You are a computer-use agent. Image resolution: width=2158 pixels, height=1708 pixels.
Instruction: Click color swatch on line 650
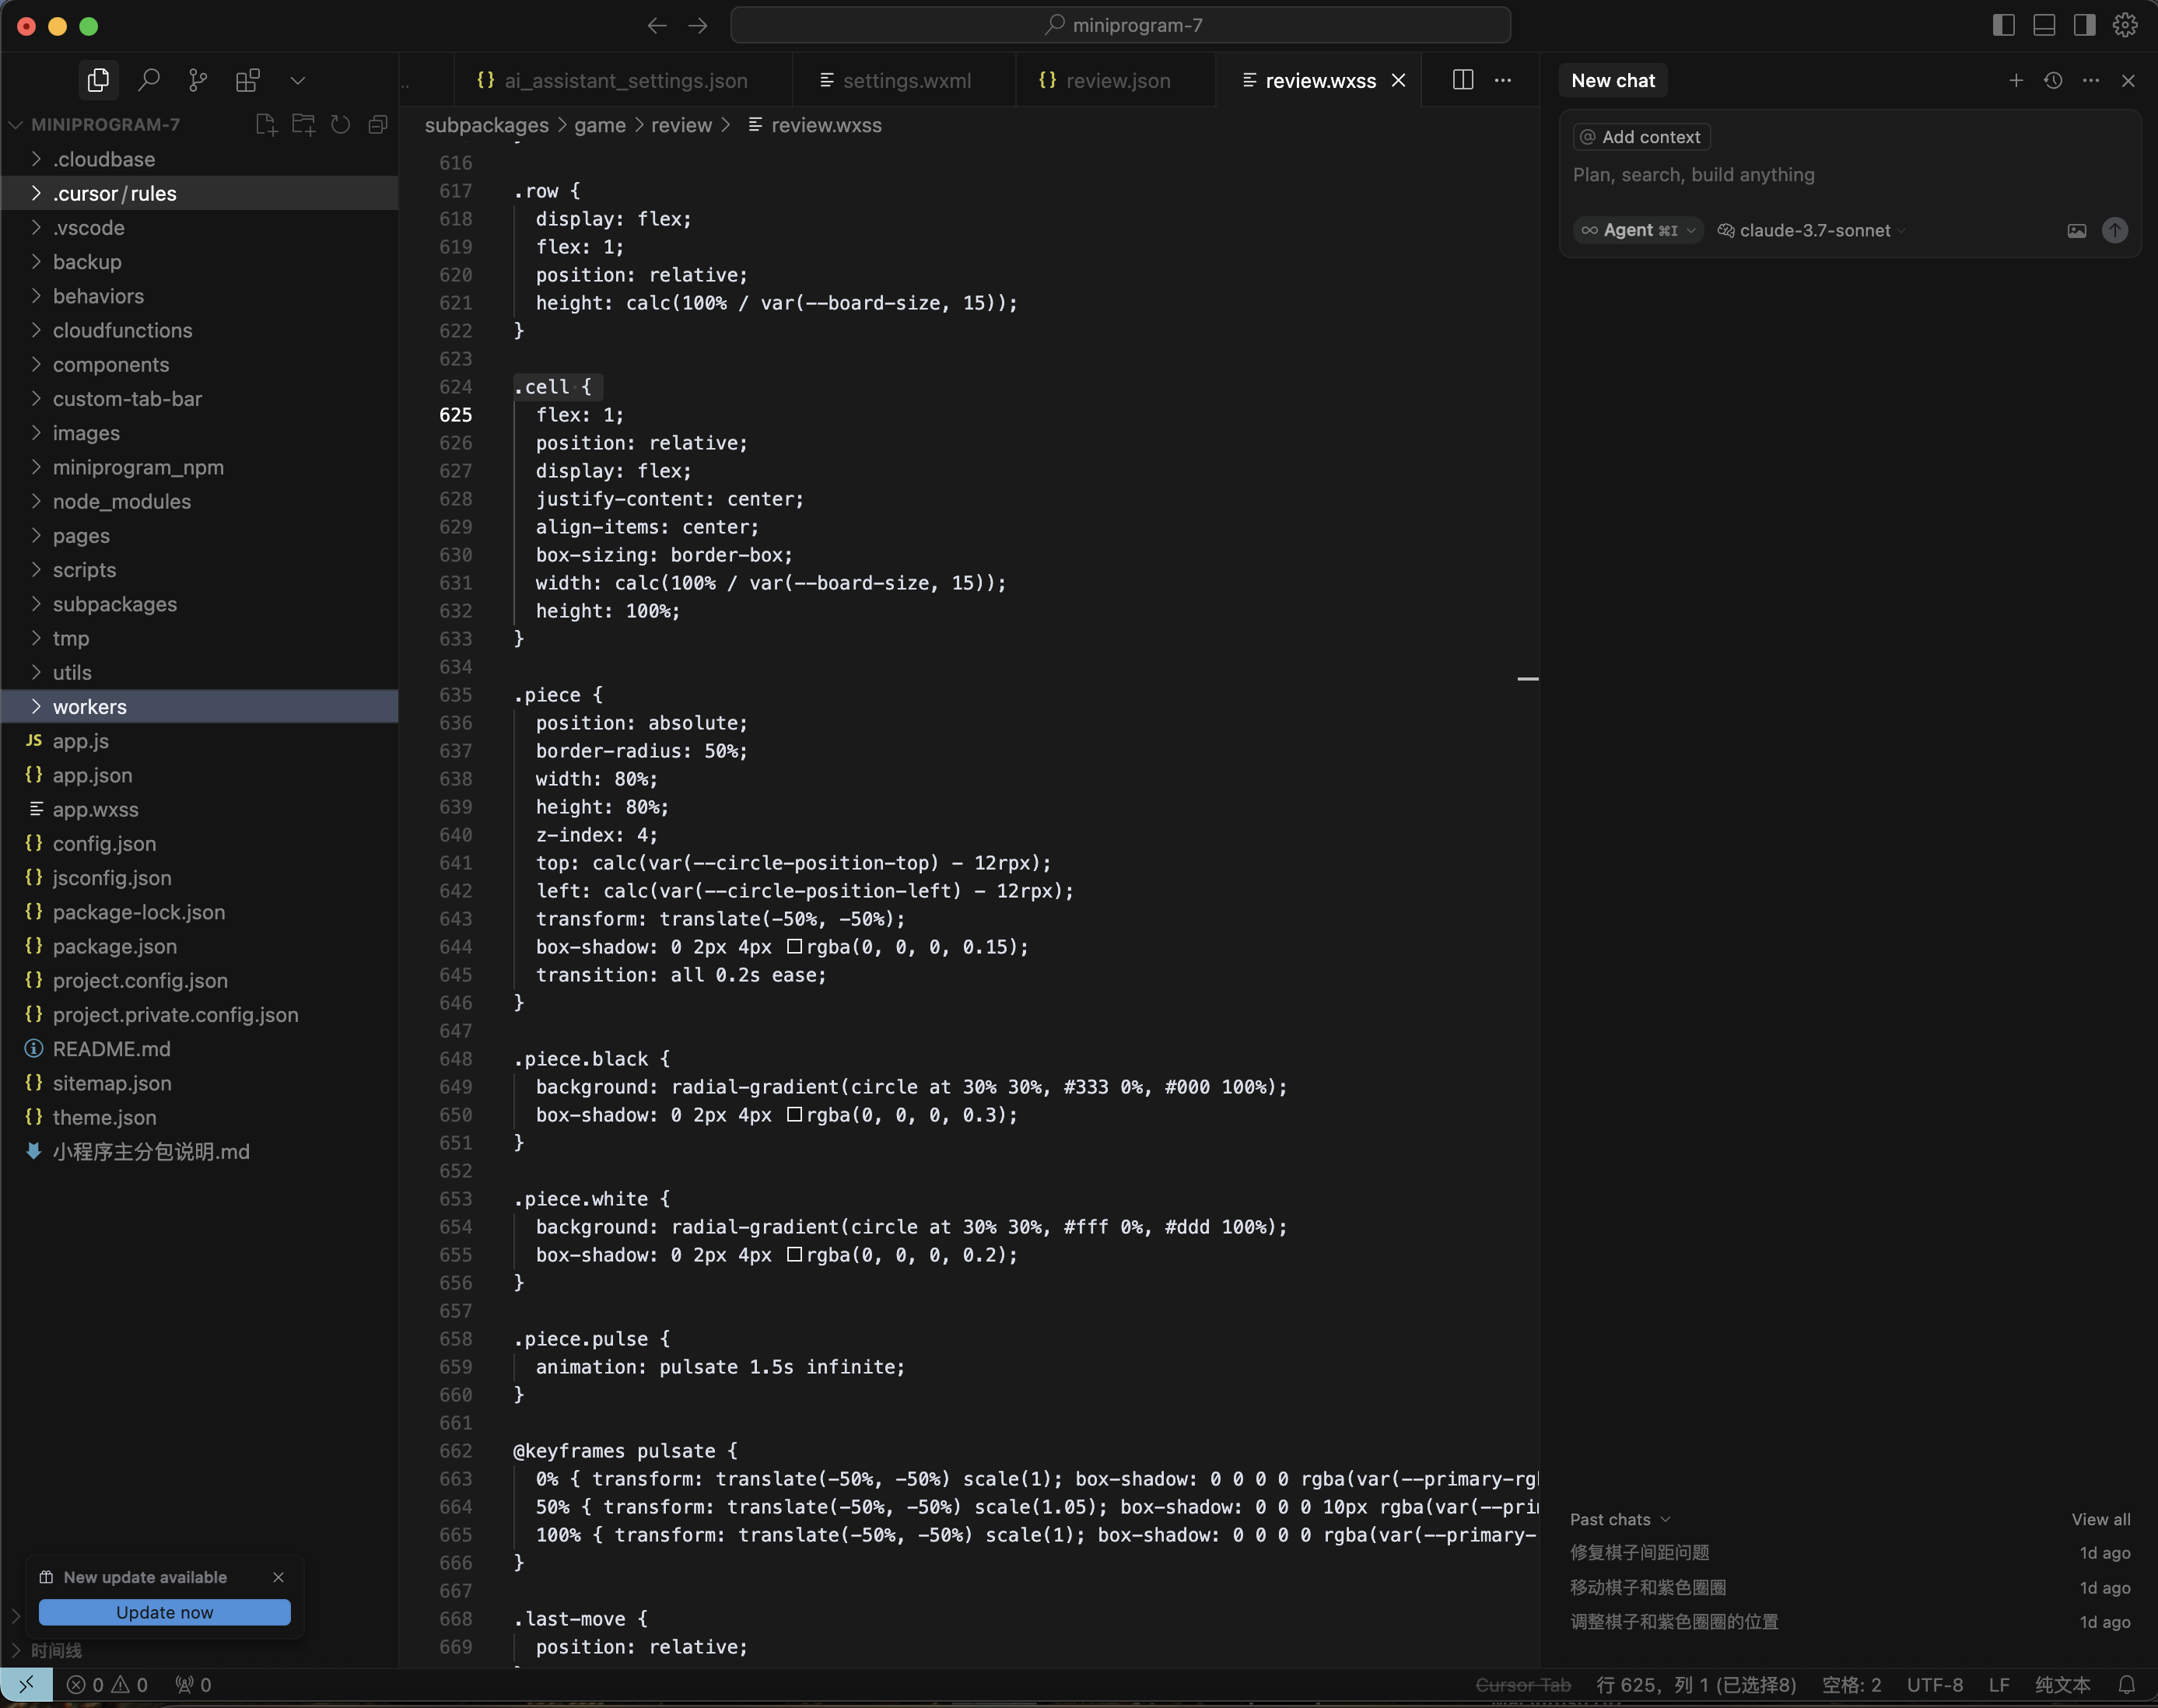point(794,1114)
